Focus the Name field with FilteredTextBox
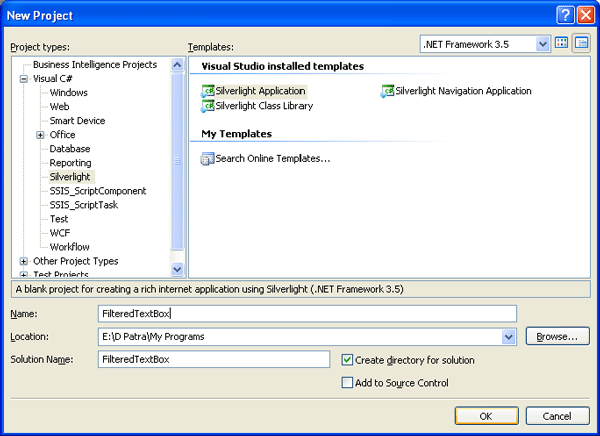The width and height of the screenshot is (600, 436). point(307,314)
